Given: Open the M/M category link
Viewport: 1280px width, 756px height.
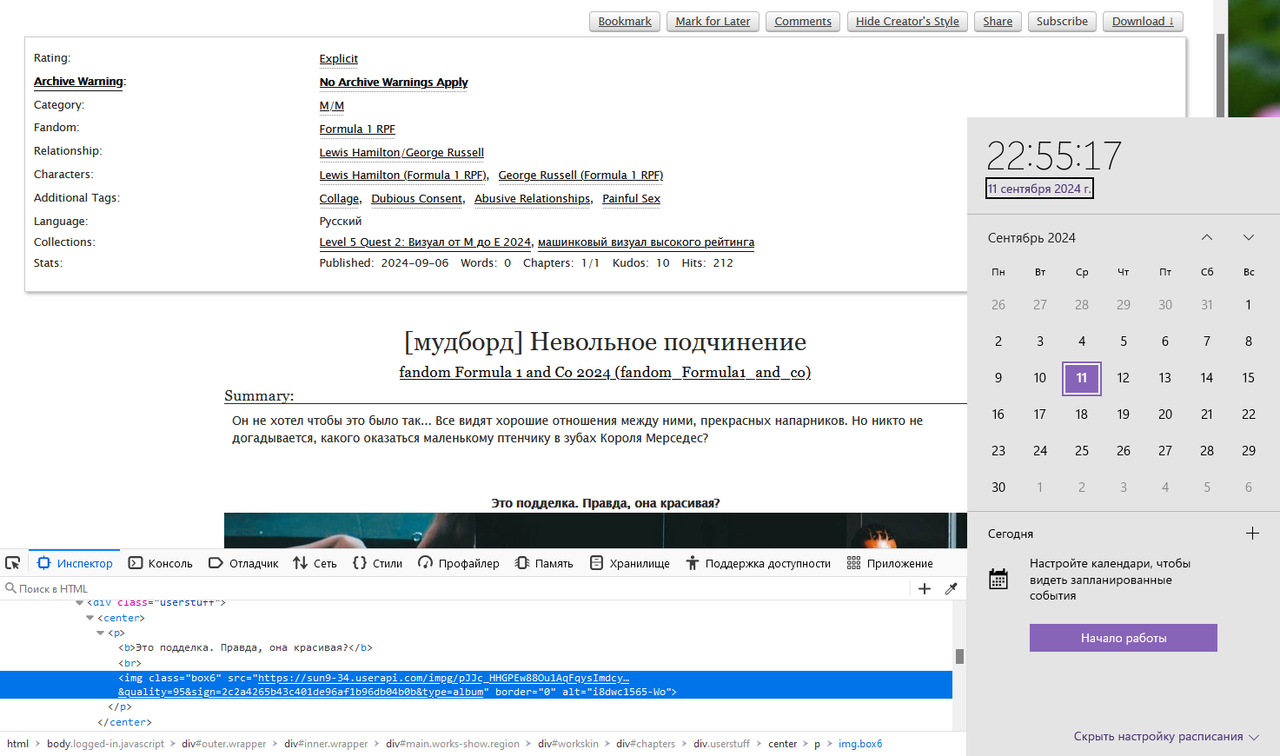Looking at the screenshot, I should pyautogui.click(x=332, y=106).
